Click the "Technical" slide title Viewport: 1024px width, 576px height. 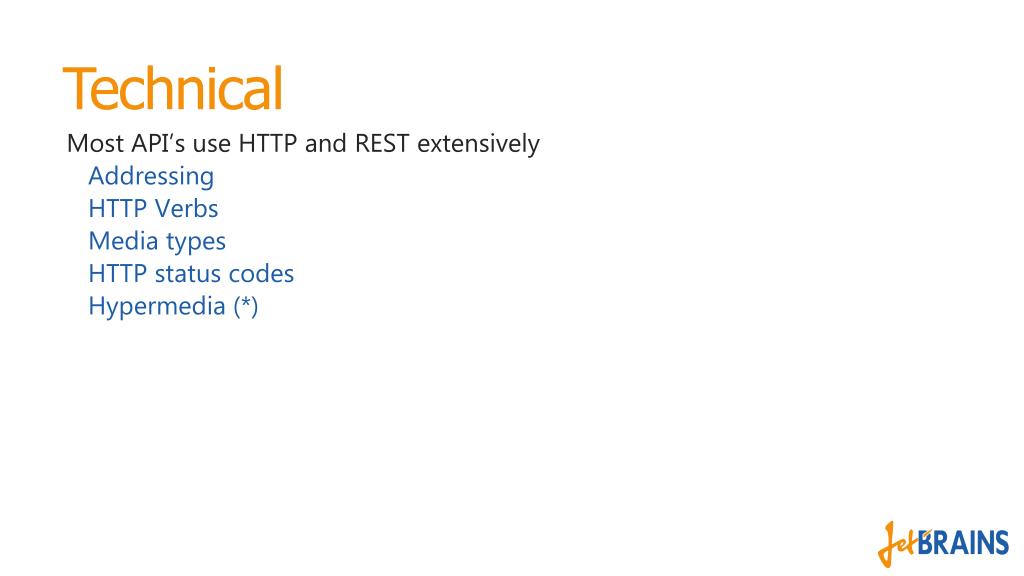click(173, 88)
